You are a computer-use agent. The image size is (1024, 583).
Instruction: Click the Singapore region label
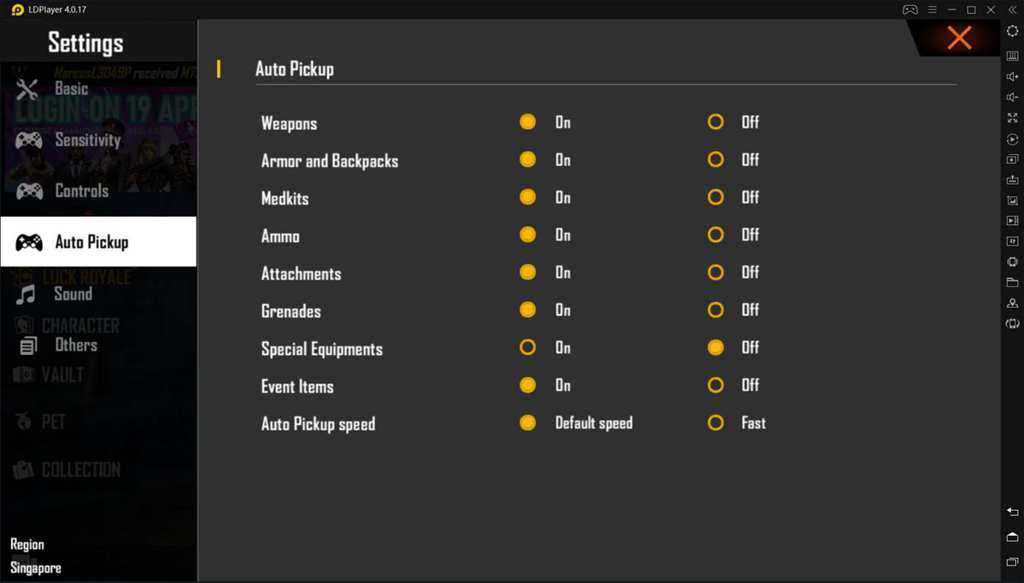pyautogui.click(x=34, y=567)
